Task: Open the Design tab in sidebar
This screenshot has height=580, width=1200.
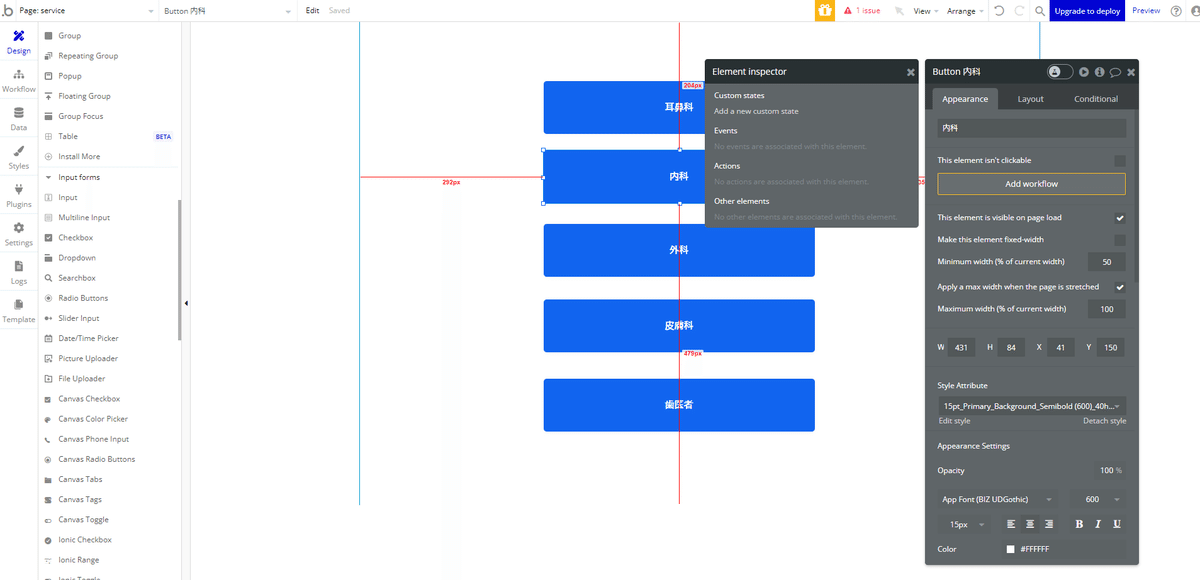Action: click(x=18, y=41)
